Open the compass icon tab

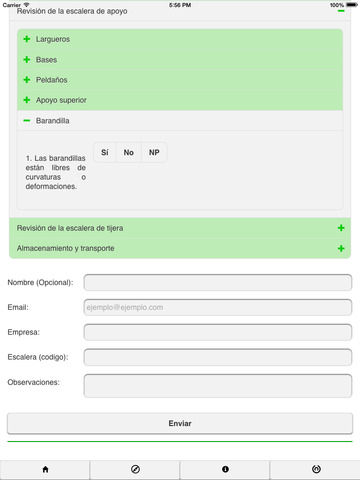point(135,469)
